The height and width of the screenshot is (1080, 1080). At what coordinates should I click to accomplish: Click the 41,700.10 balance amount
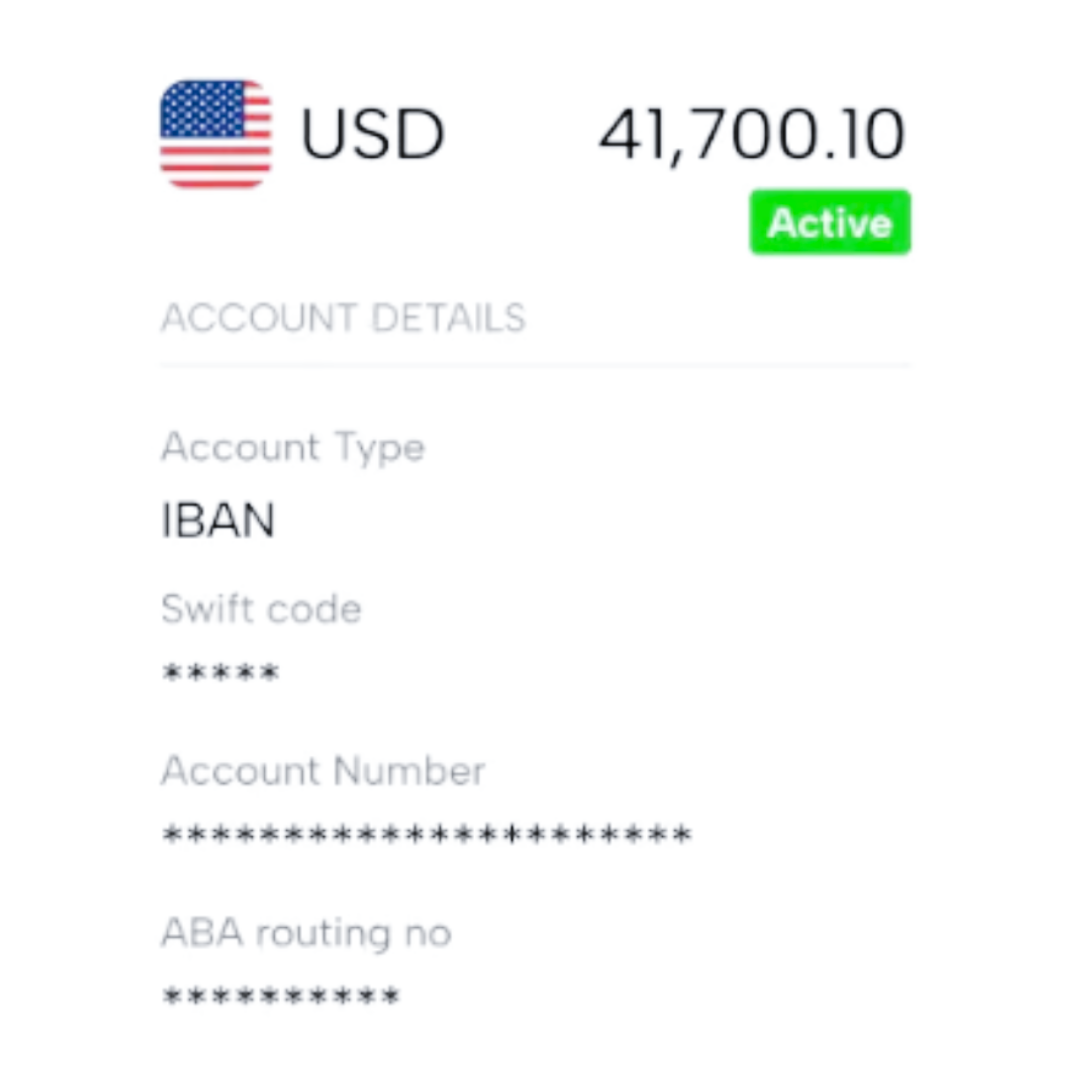click(x=752, y=135)
